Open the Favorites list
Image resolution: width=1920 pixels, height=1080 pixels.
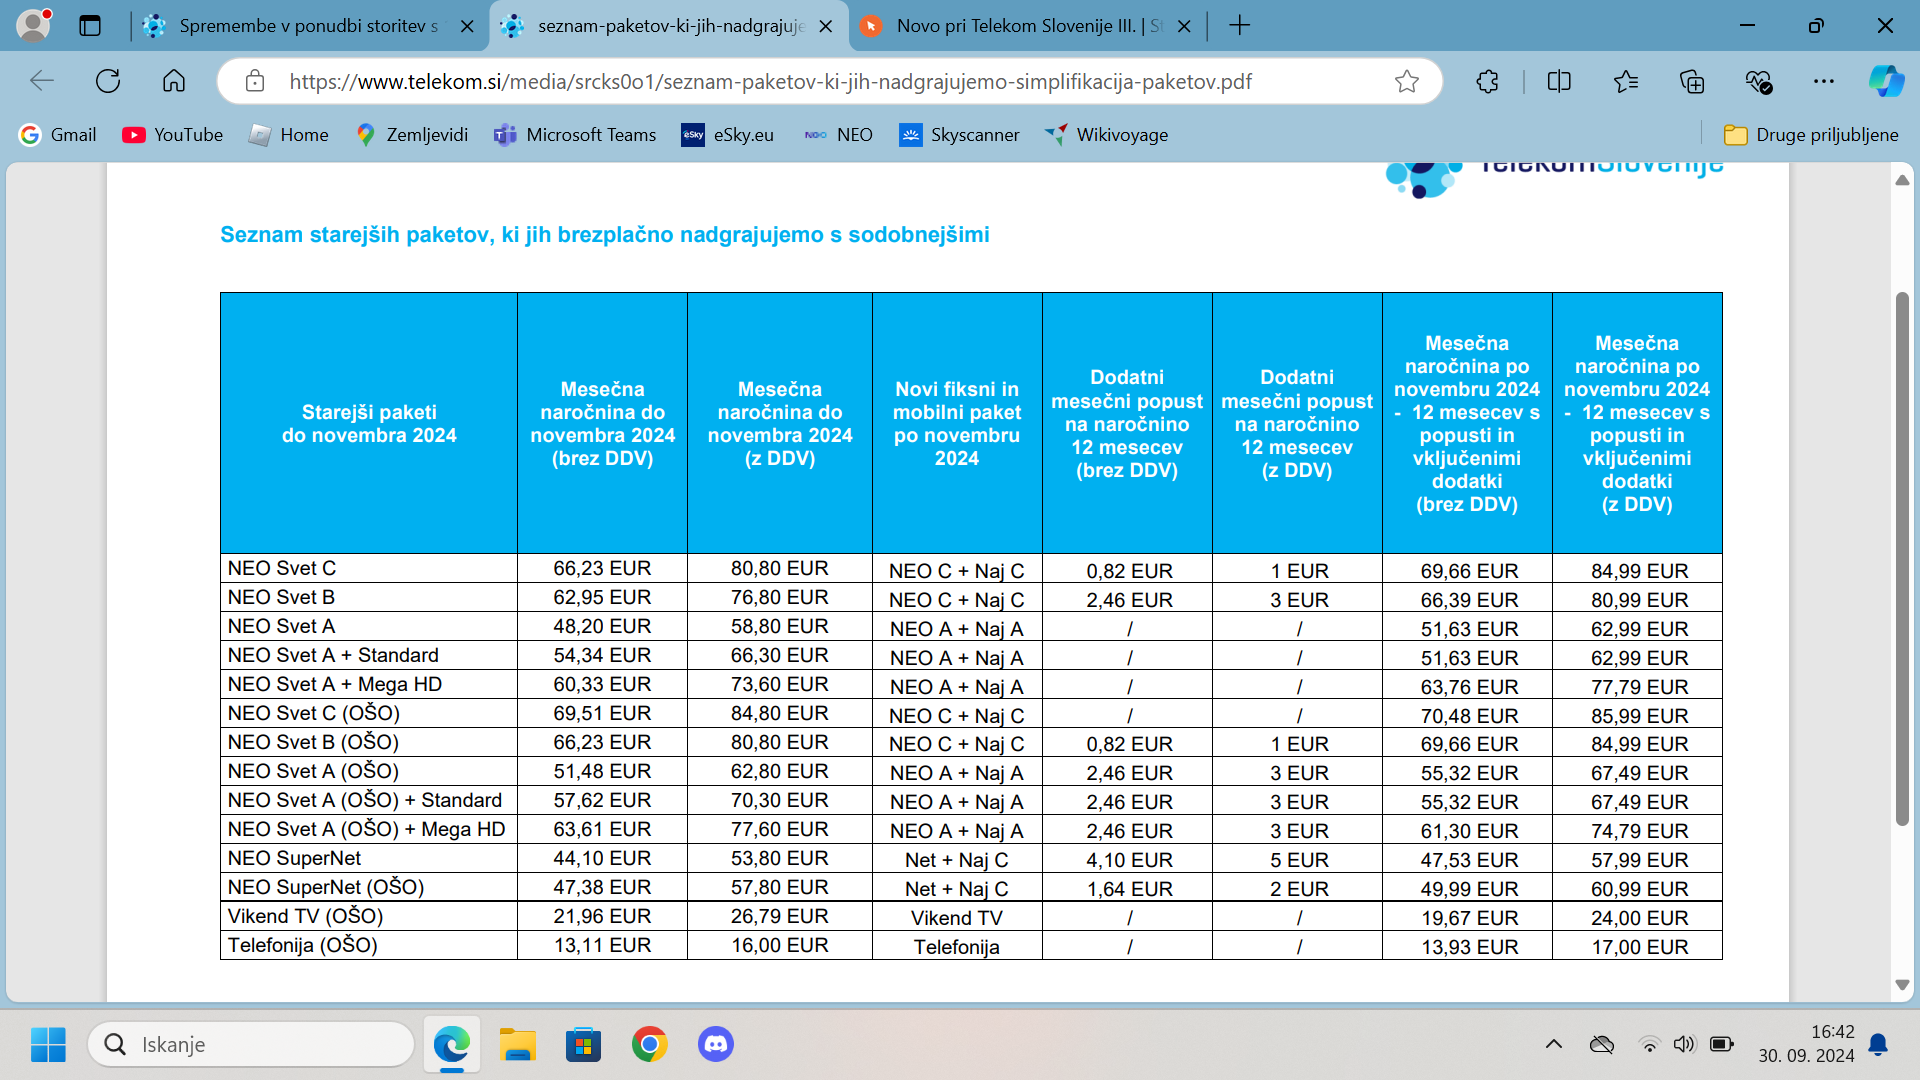coord(1626,81)
